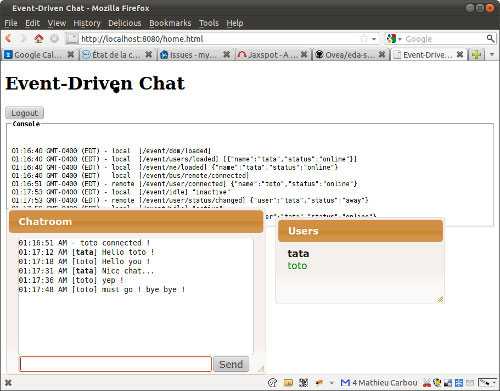This screenshot has height=391, width=500.
Task: Bookmark this page with the star icon
Action: tap(364, 39)
